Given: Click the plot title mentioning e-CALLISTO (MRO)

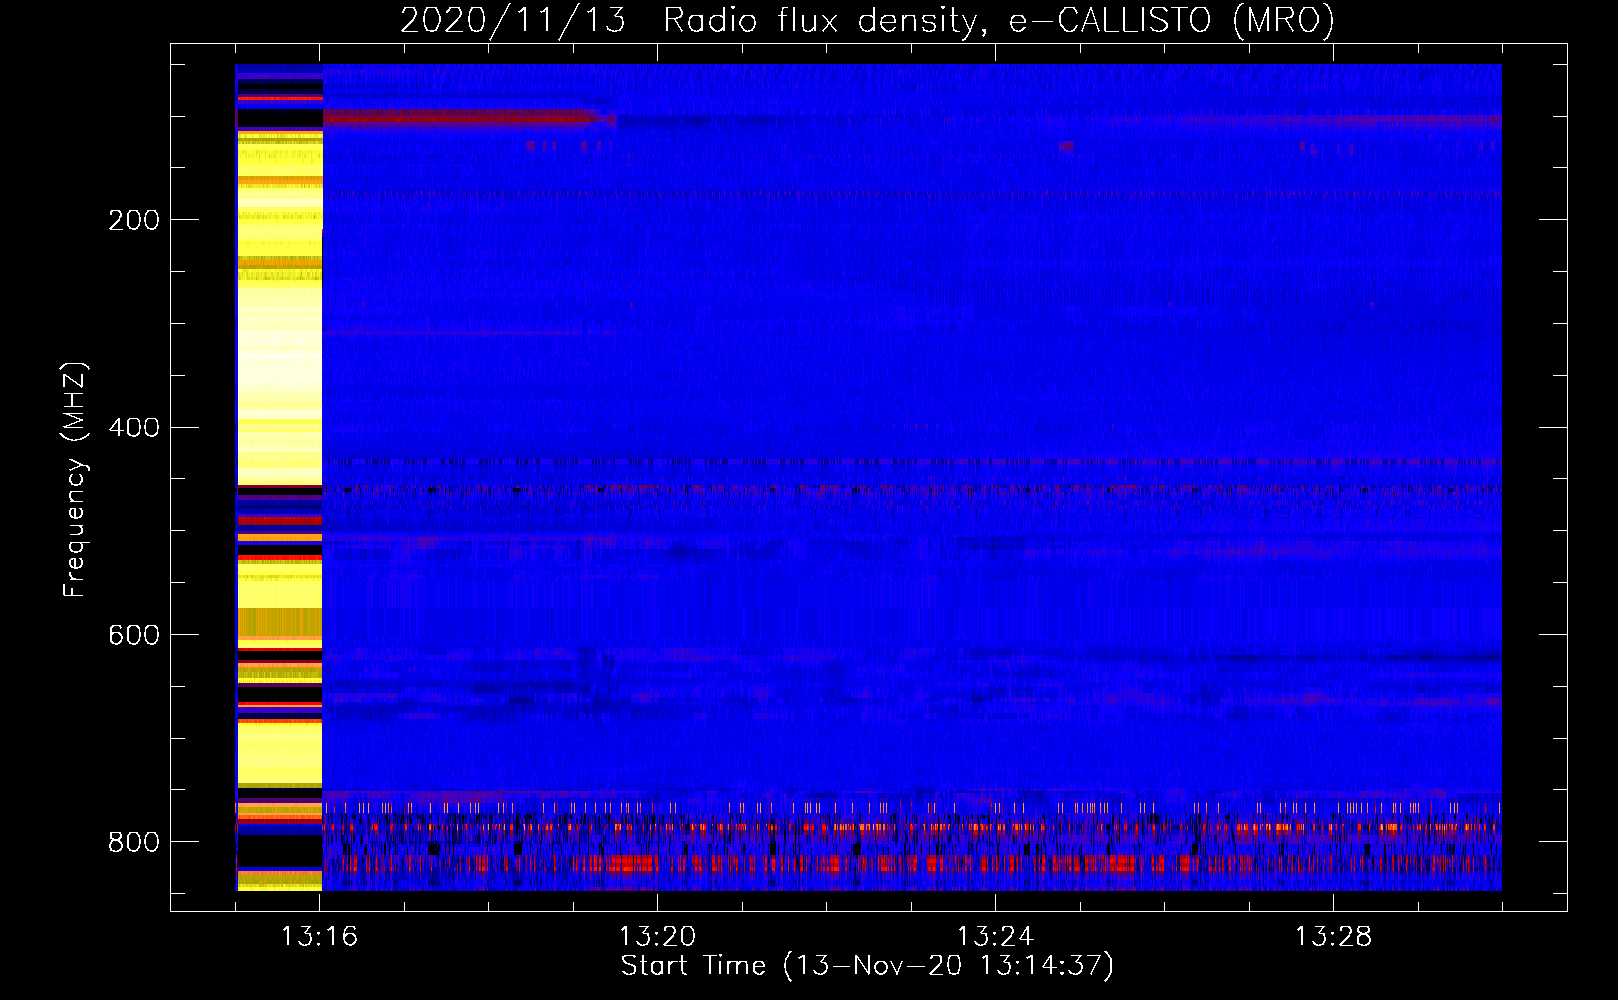Looking at the screenshot, I should (867, 20).
